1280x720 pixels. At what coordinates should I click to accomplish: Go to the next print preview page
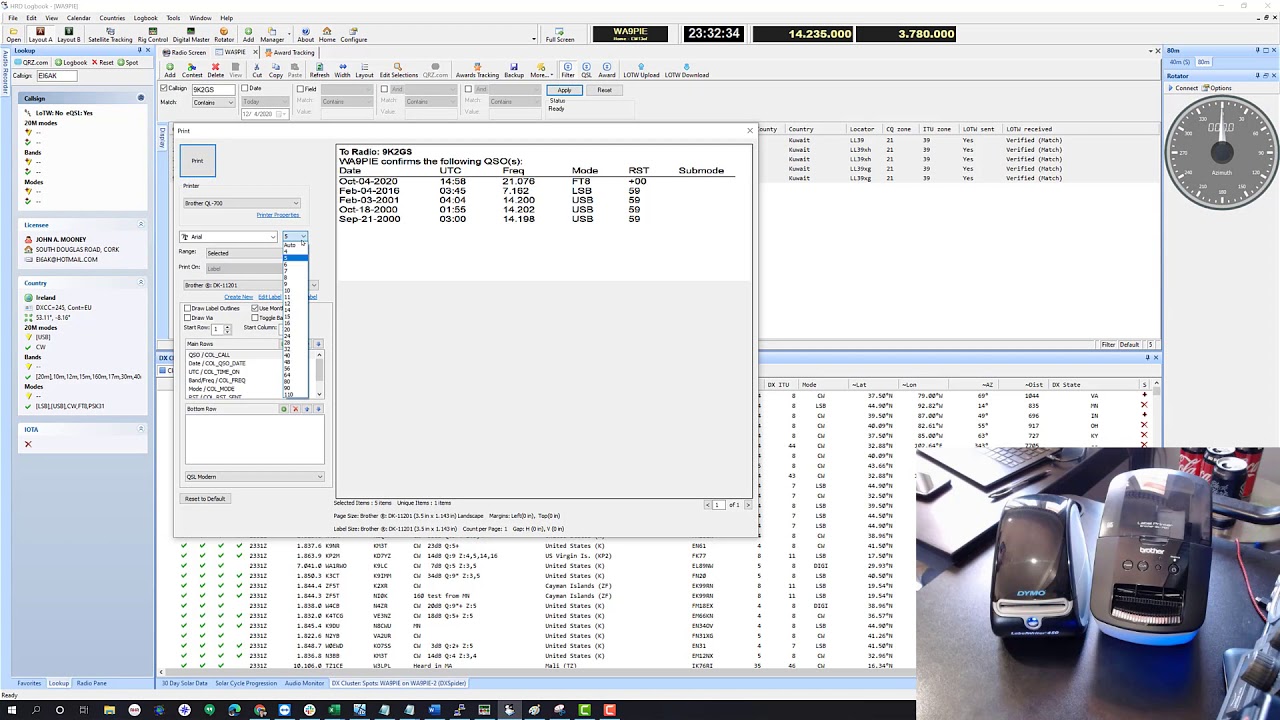(749, 505)
